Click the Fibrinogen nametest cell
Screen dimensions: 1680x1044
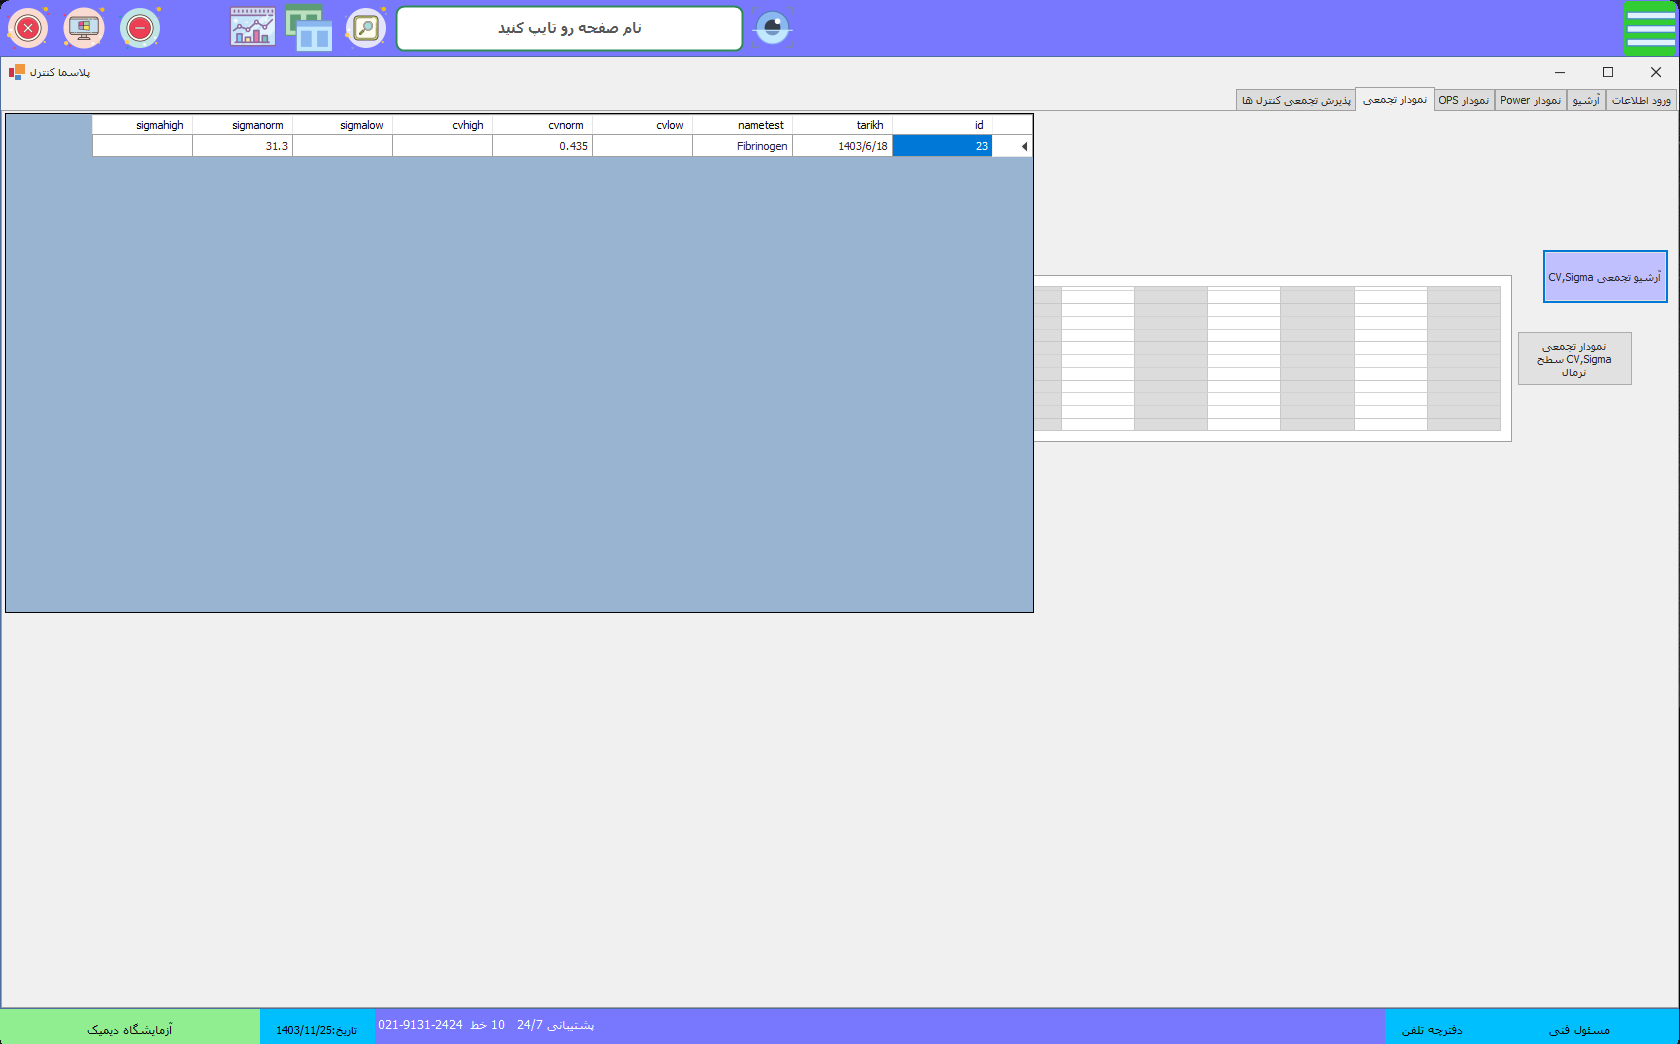pyautogui.click(x=742, y=146)
